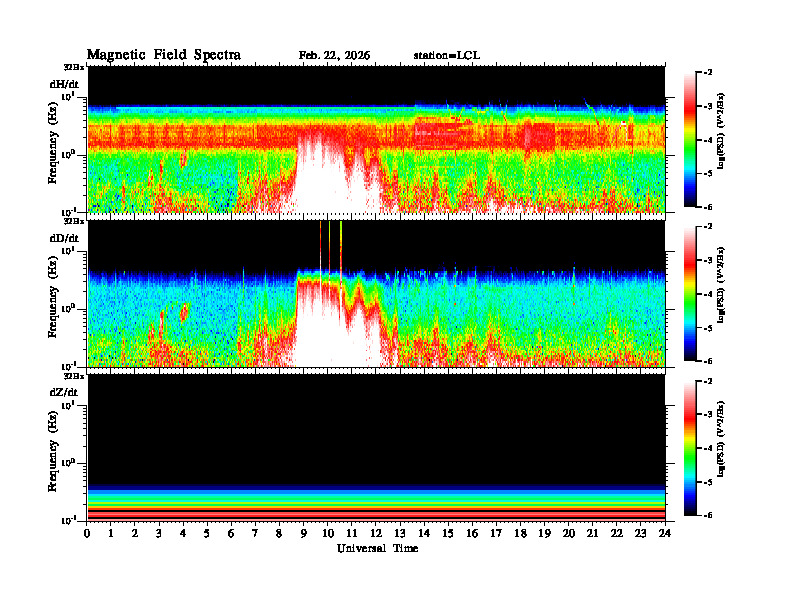792x612 pixels.
Task: Click the hour 0 tick label
Action: (87, 533)
